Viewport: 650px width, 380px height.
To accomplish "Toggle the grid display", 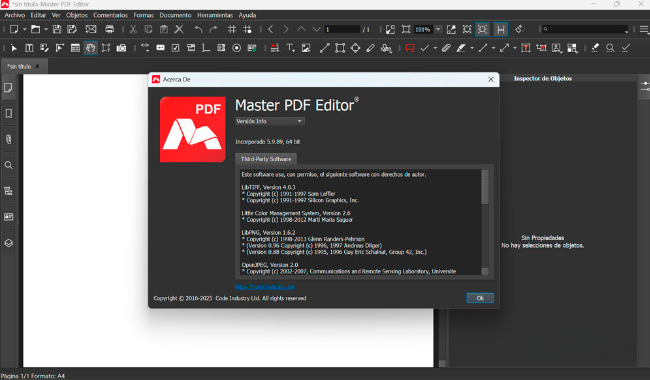I will pos(232,29).
